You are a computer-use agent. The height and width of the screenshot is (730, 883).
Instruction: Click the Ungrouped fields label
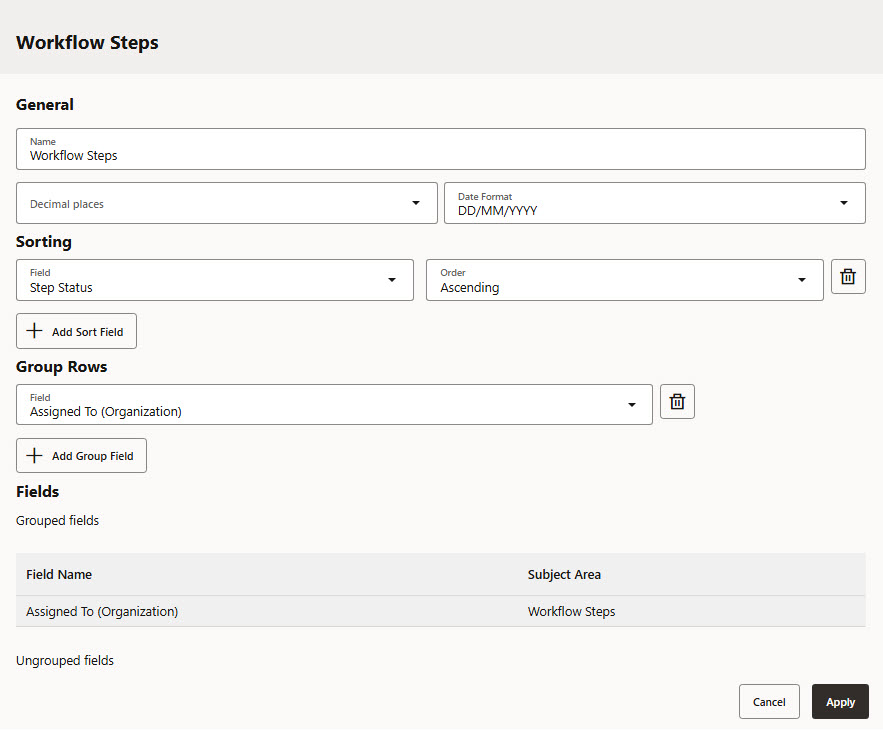65,661
